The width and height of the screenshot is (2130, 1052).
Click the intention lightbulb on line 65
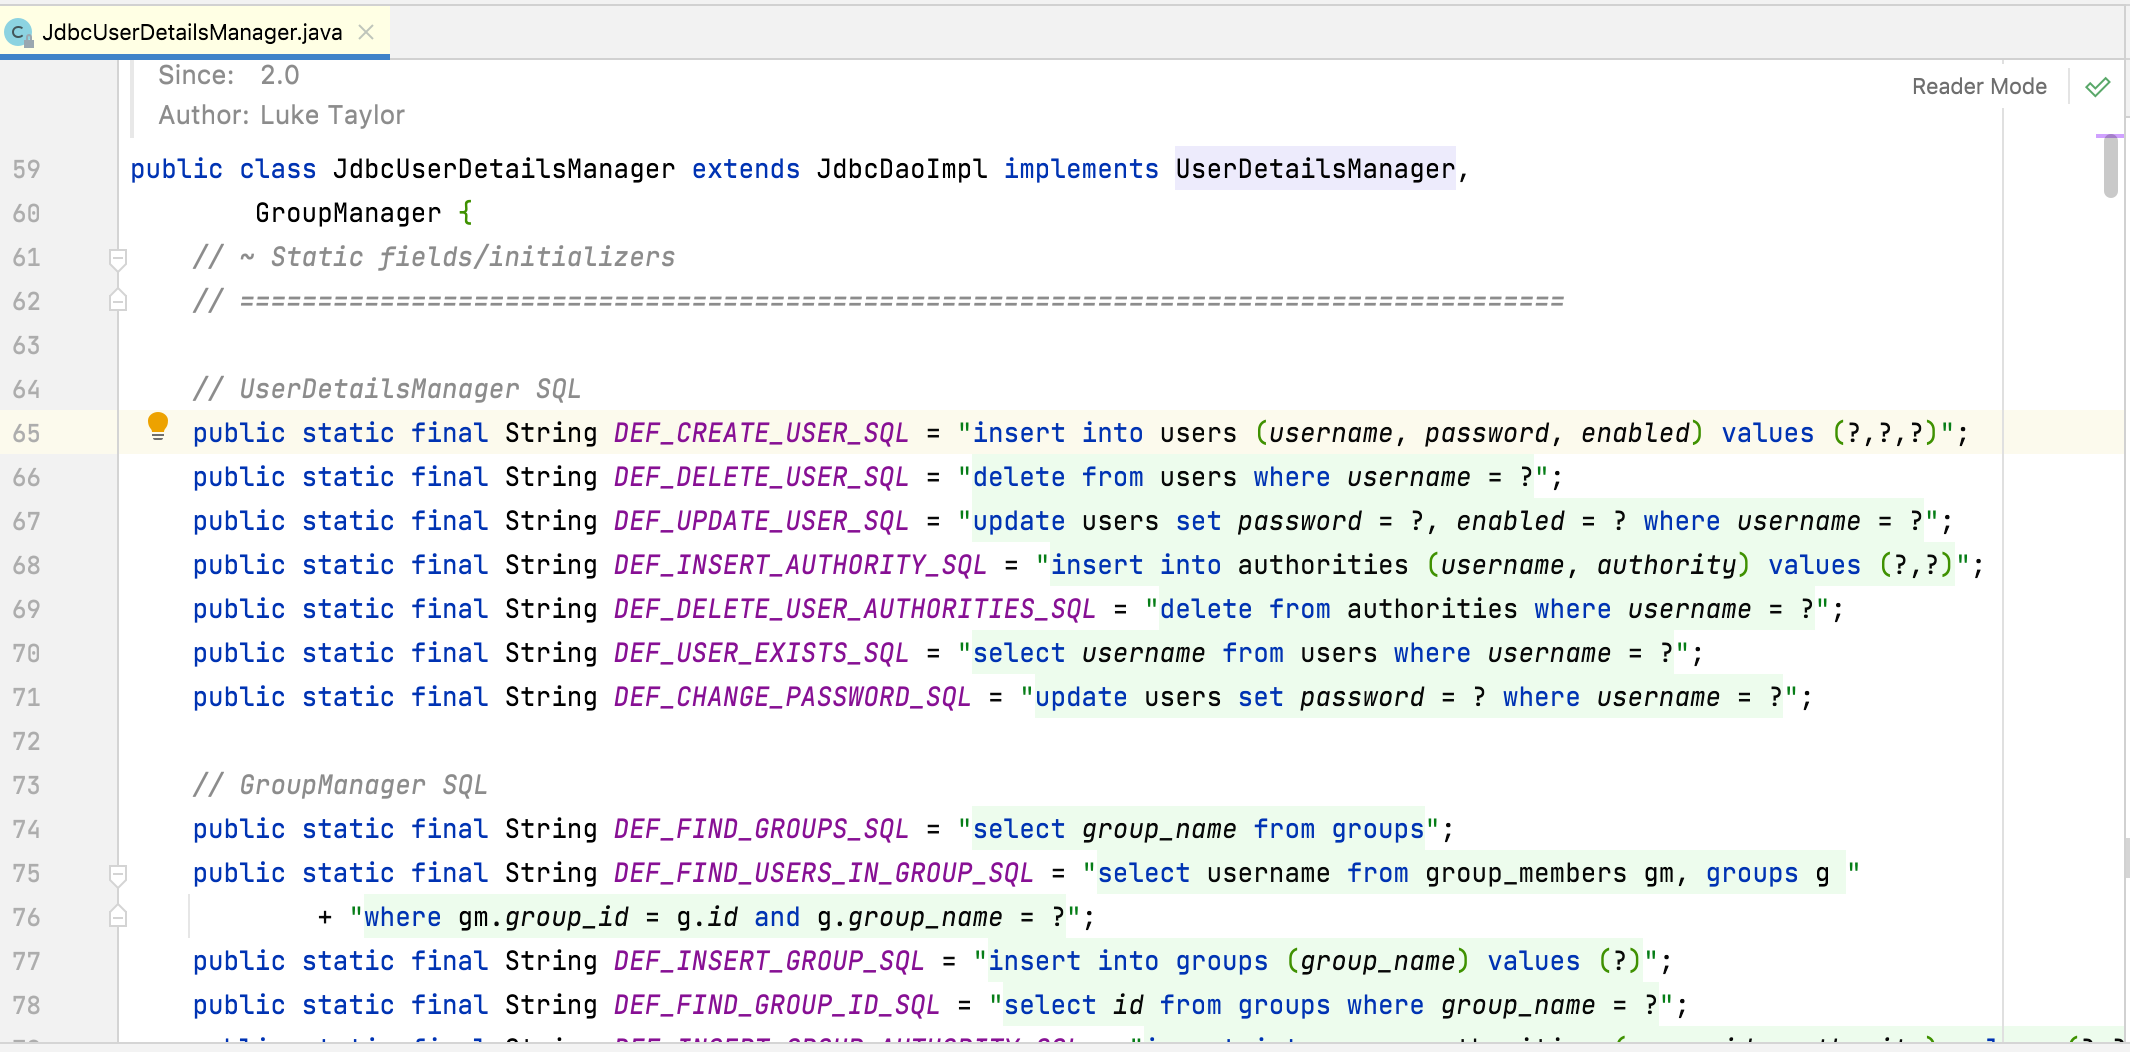coord(157,426)
